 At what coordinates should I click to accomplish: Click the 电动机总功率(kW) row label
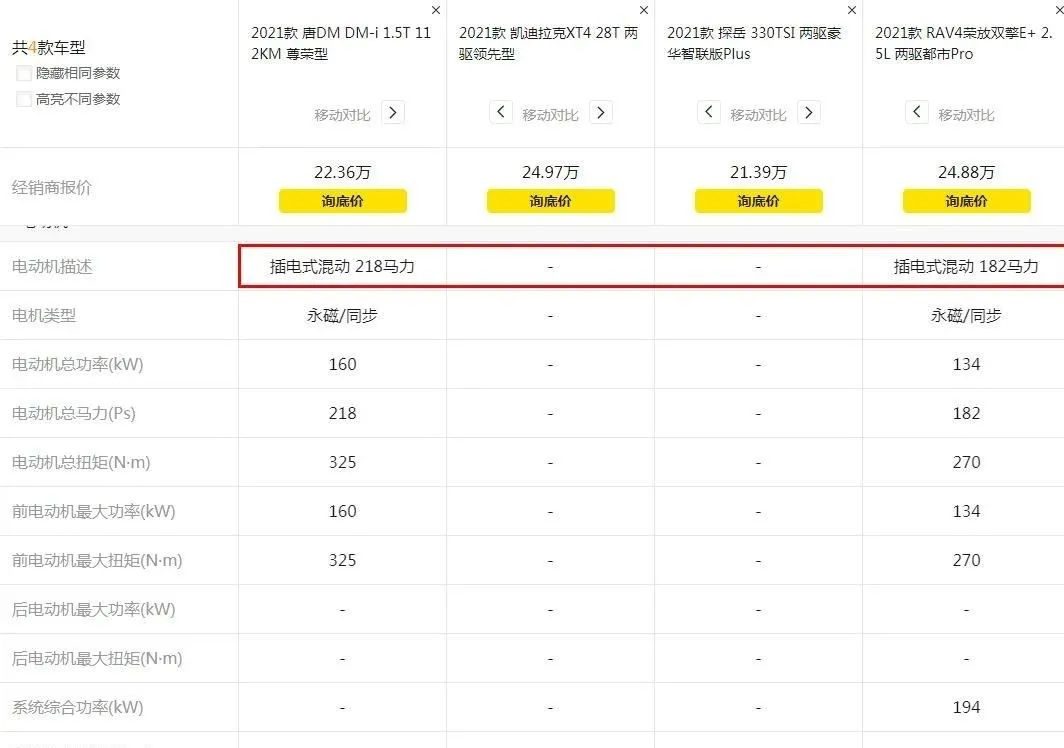[77, 364]
